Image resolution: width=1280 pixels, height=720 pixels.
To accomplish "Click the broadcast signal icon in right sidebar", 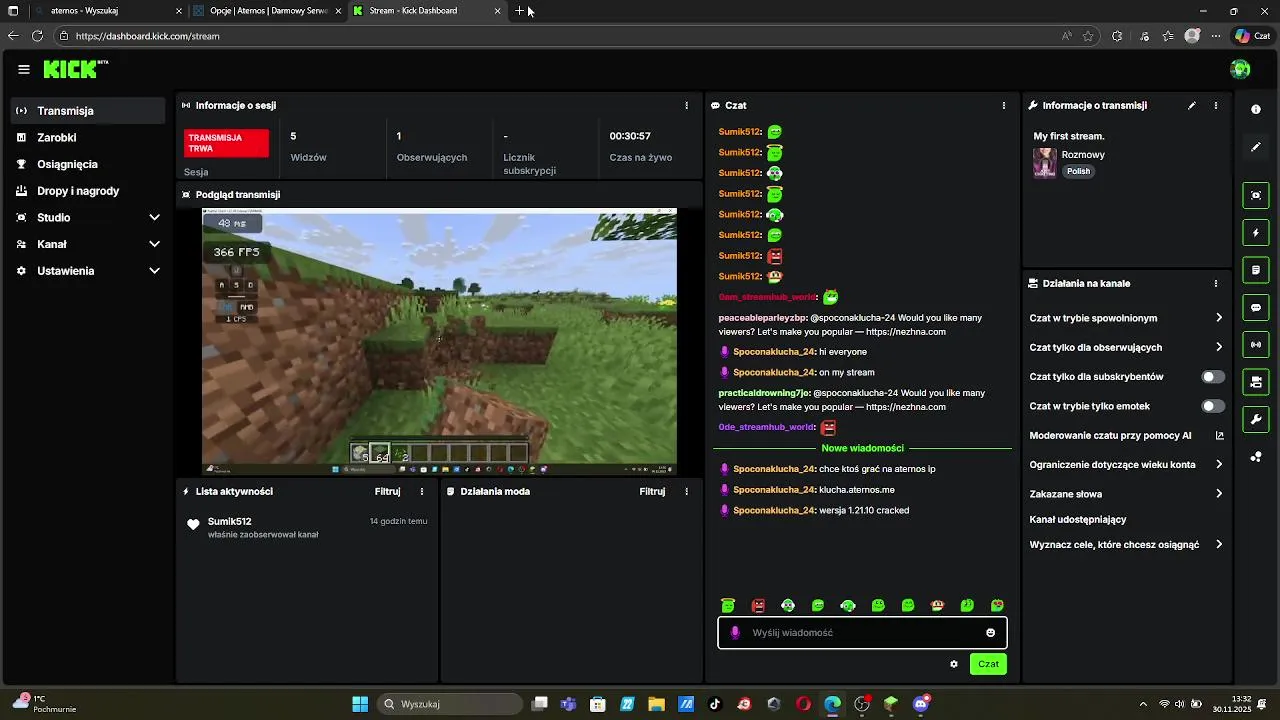I will (1256, 345).
